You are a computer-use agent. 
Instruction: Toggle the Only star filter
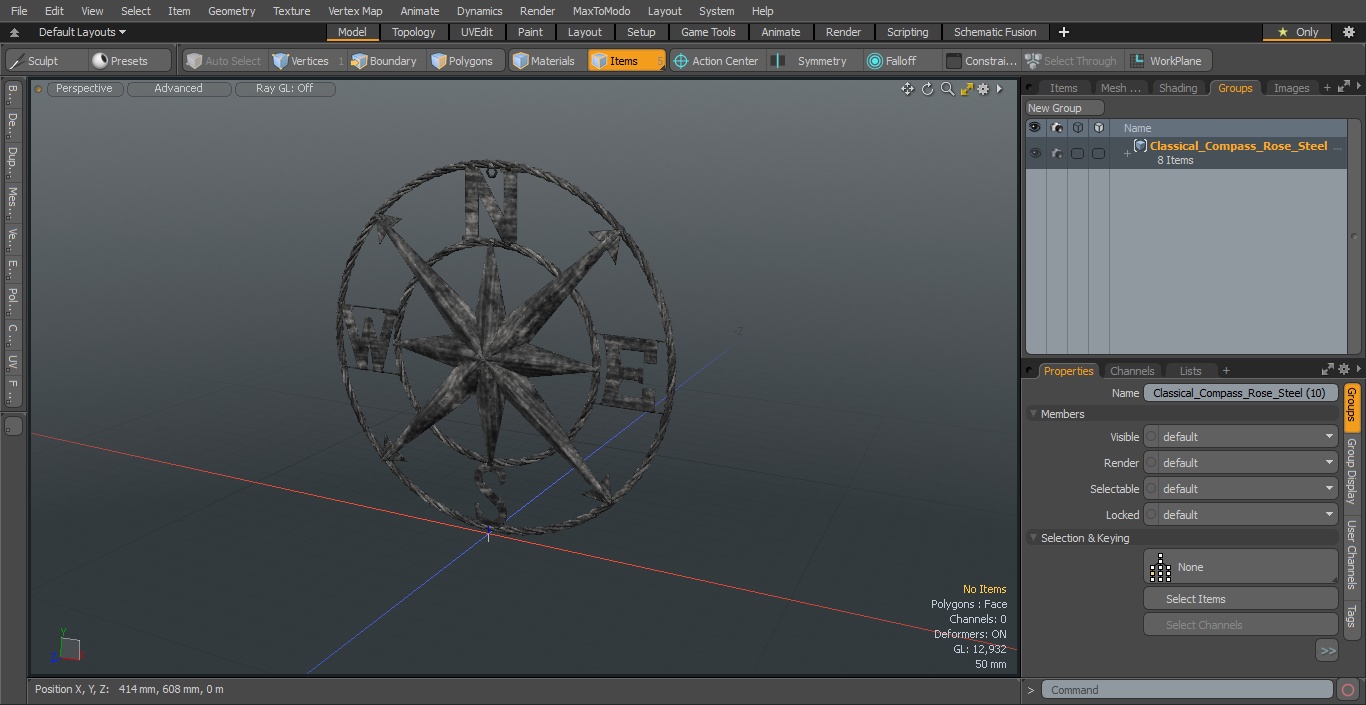coord(1297,32)
